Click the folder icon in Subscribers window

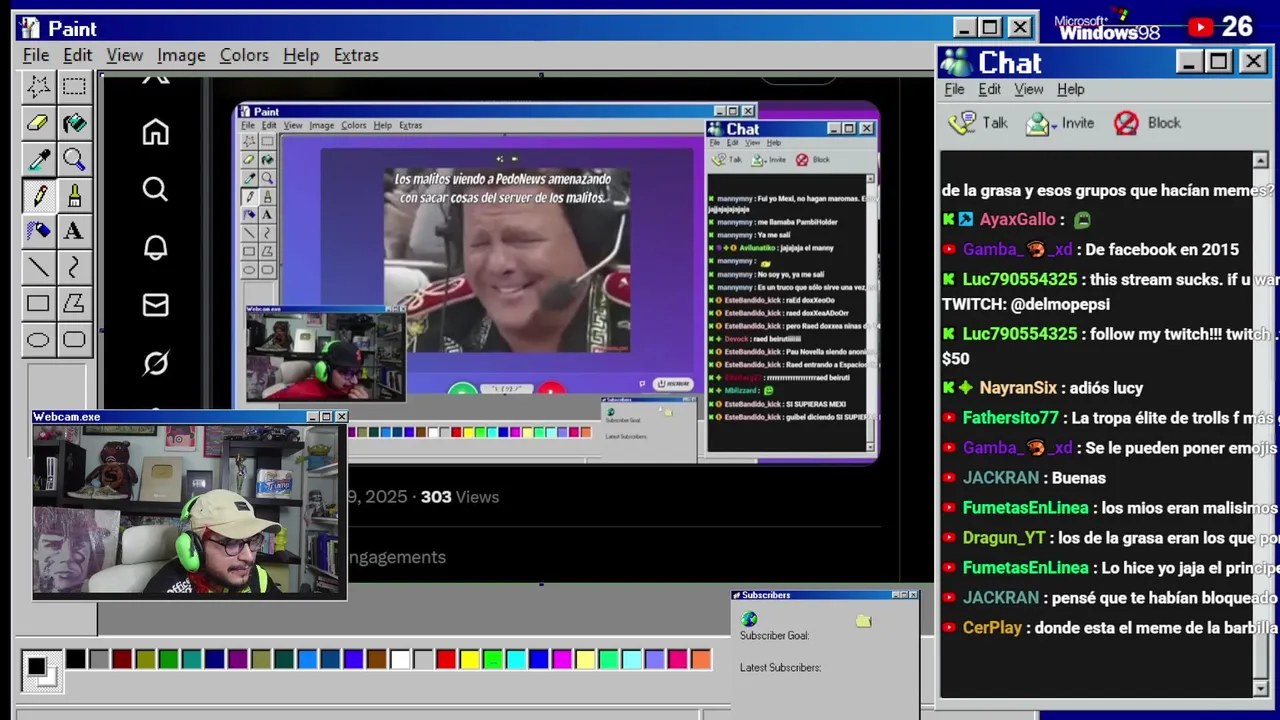coord(864,621)
